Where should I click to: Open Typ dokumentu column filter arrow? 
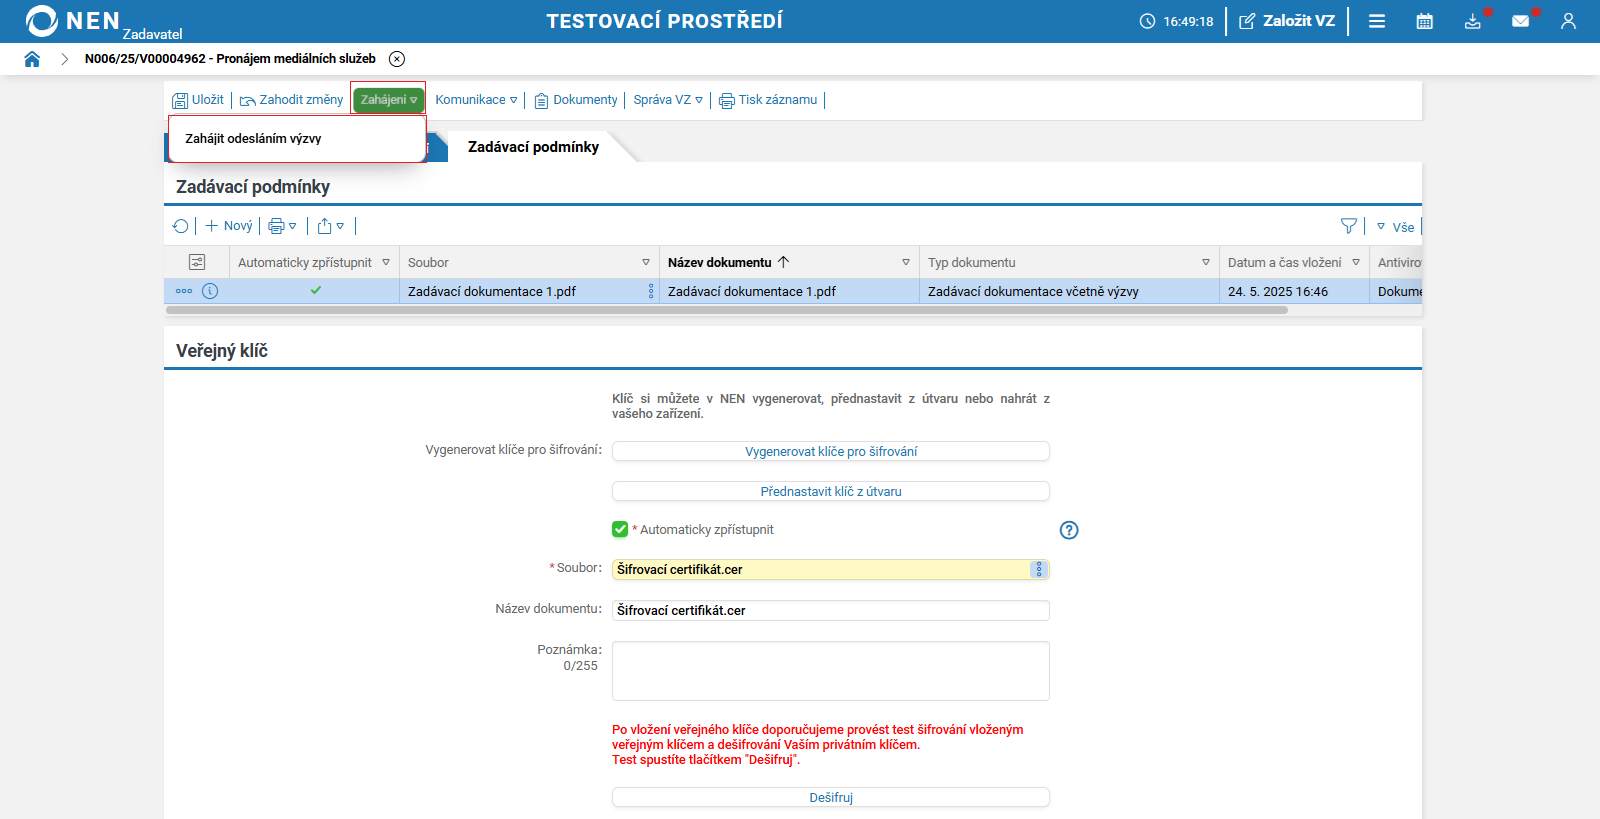tap(1206, 262)
